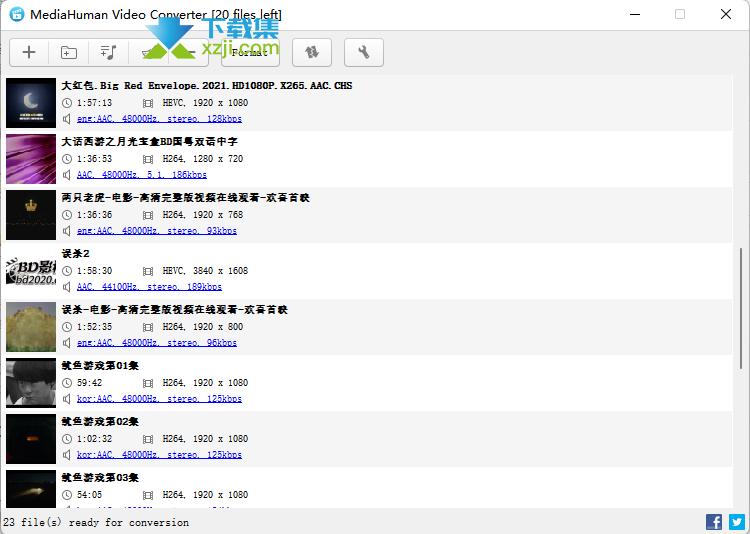This screenshot has width=750, height=534.
Task: Open audio link AAC 48000Hz 5.1 186kbps
Action: pos(142,175)
